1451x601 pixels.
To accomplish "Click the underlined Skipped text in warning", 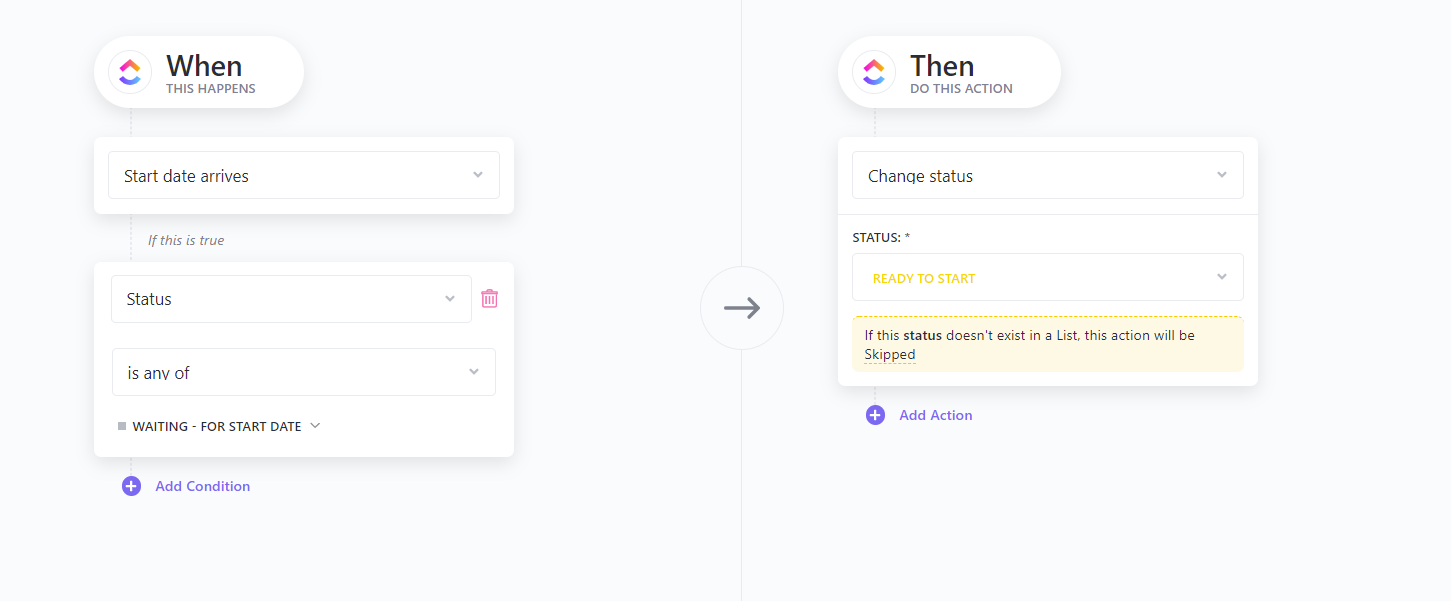I will (890, 354).
